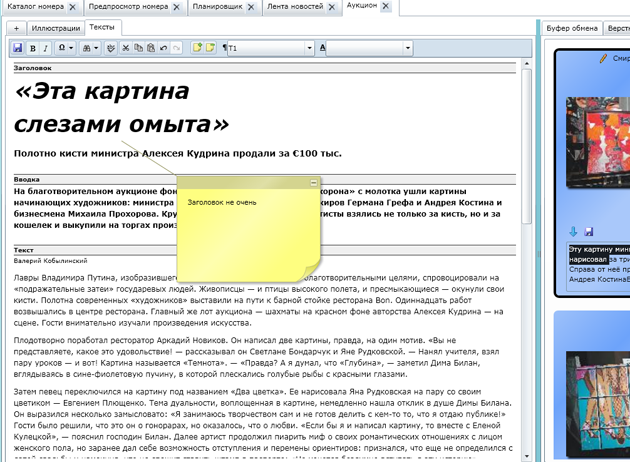630x462 pixels.
Task: Open find with the binoculars icon
Action: [x=86, y=48]
